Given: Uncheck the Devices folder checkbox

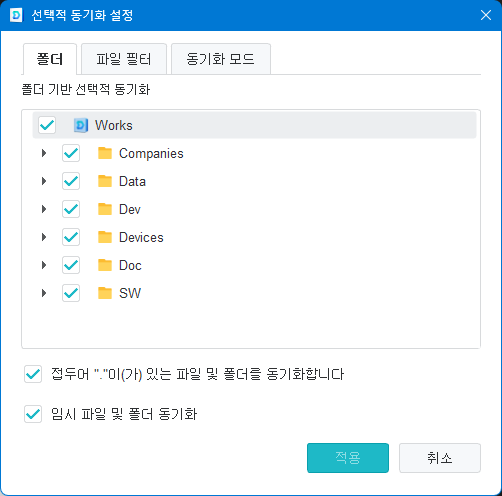Looking at the screenshot, I should [x=71, y=237].
